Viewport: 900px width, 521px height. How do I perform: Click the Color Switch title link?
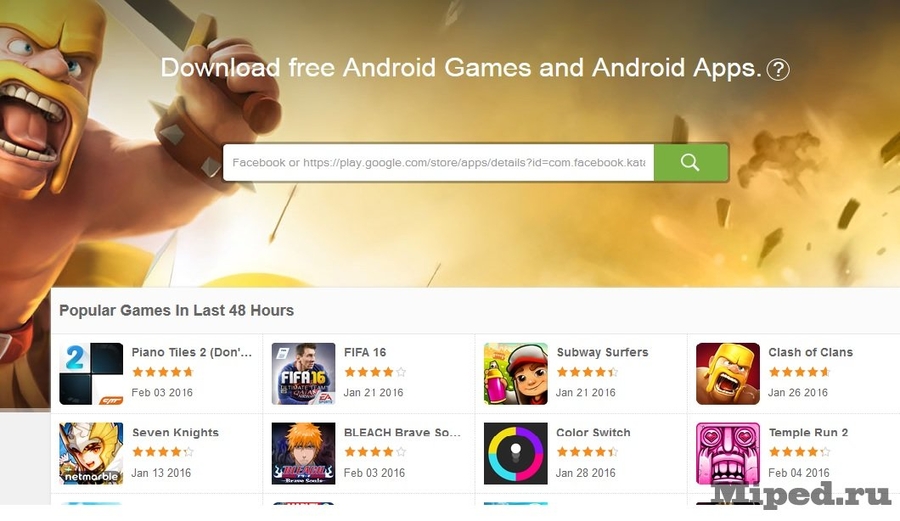(593, 433)
